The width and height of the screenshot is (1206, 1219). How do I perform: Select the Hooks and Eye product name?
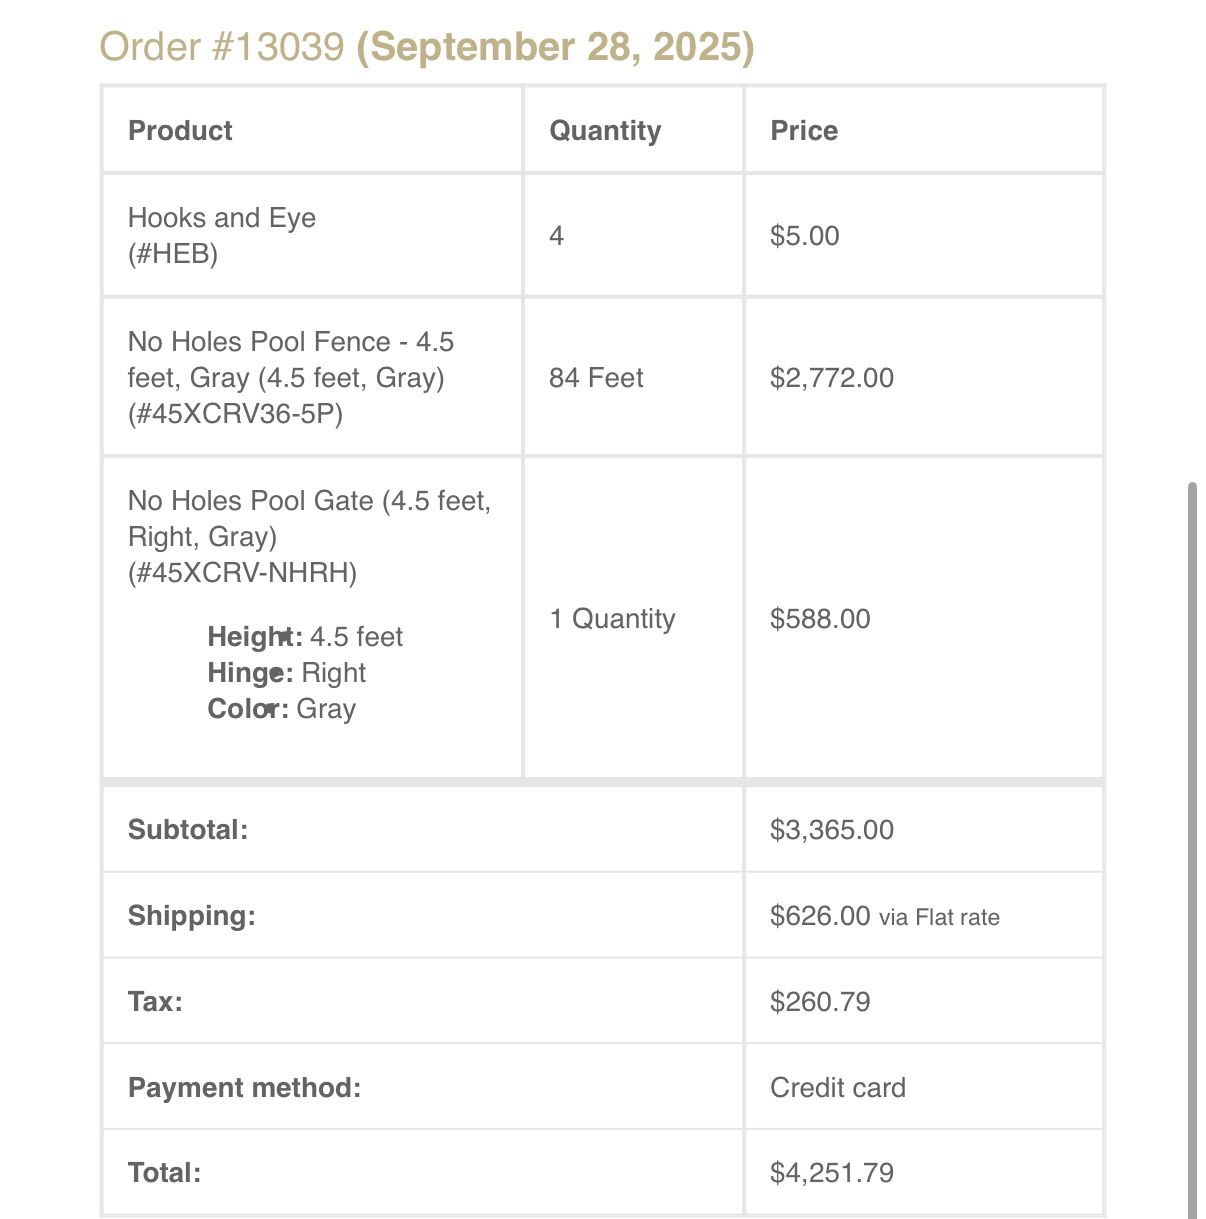pos(222,218)
